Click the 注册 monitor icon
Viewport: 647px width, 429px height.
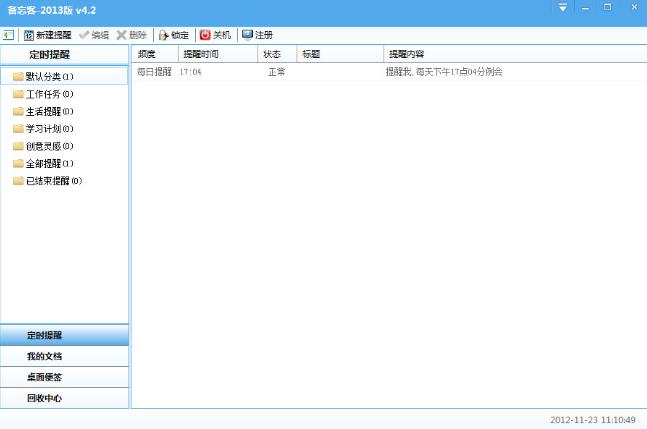(247, 35)
